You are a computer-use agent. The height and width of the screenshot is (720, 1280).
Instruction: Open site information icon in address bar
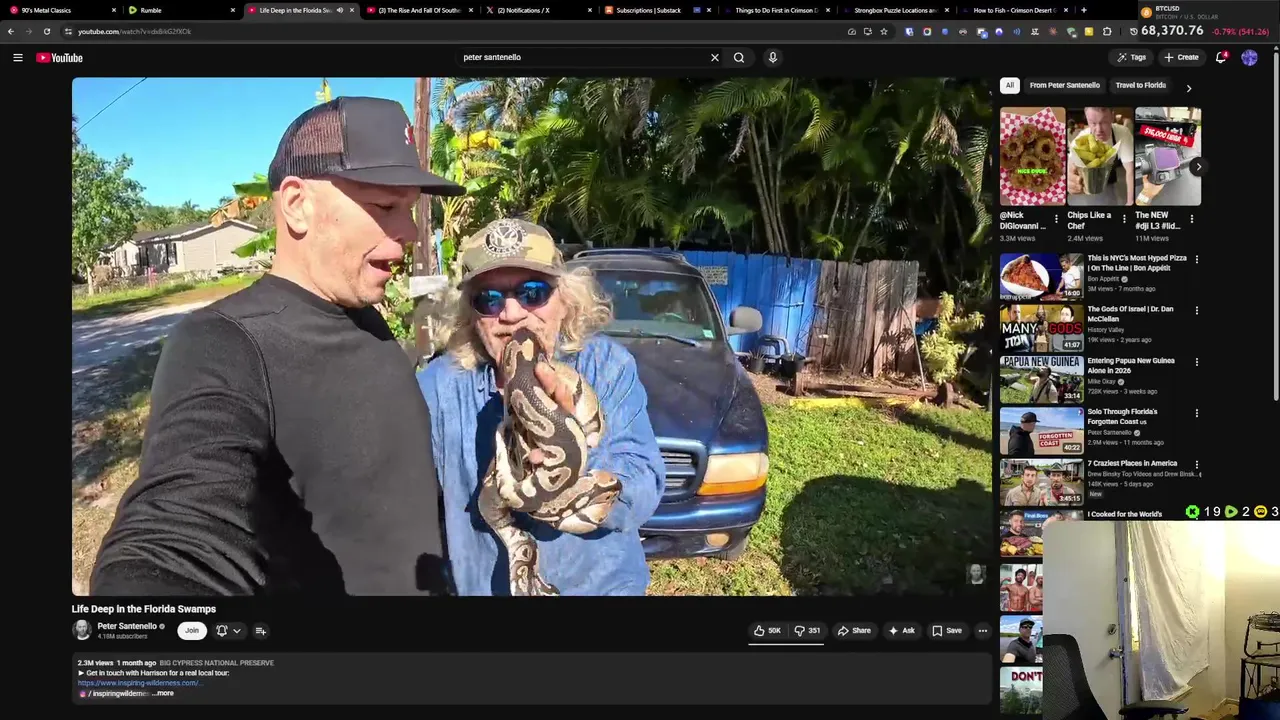[x=68, y=31]
